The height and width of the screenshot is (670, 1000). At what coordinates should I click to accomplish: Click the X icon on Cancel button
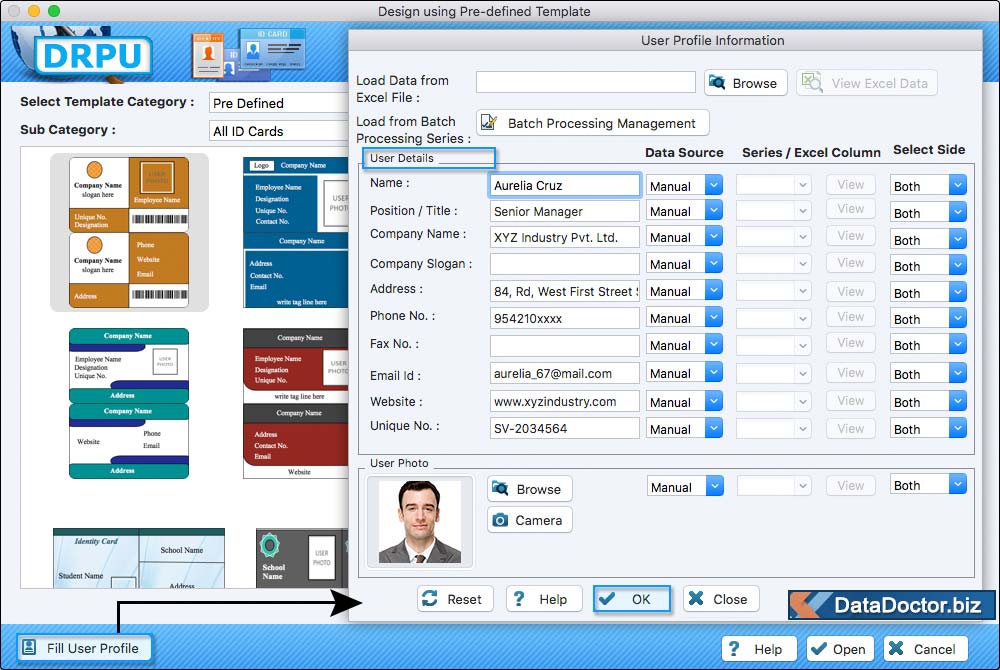[896, 648]
